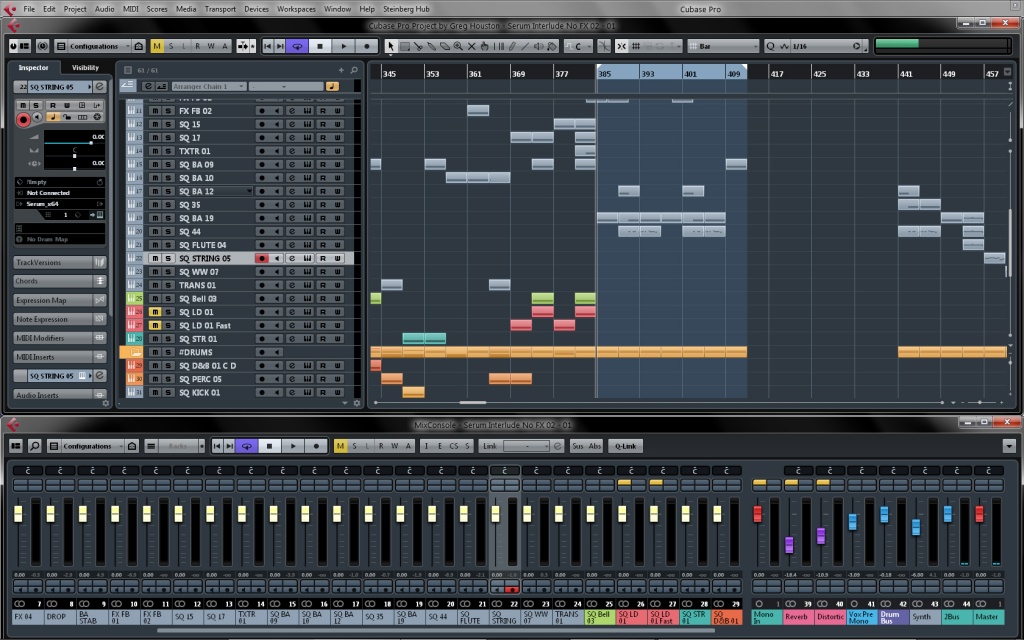Open the Bar grid type dropdown

click(722, 46)
